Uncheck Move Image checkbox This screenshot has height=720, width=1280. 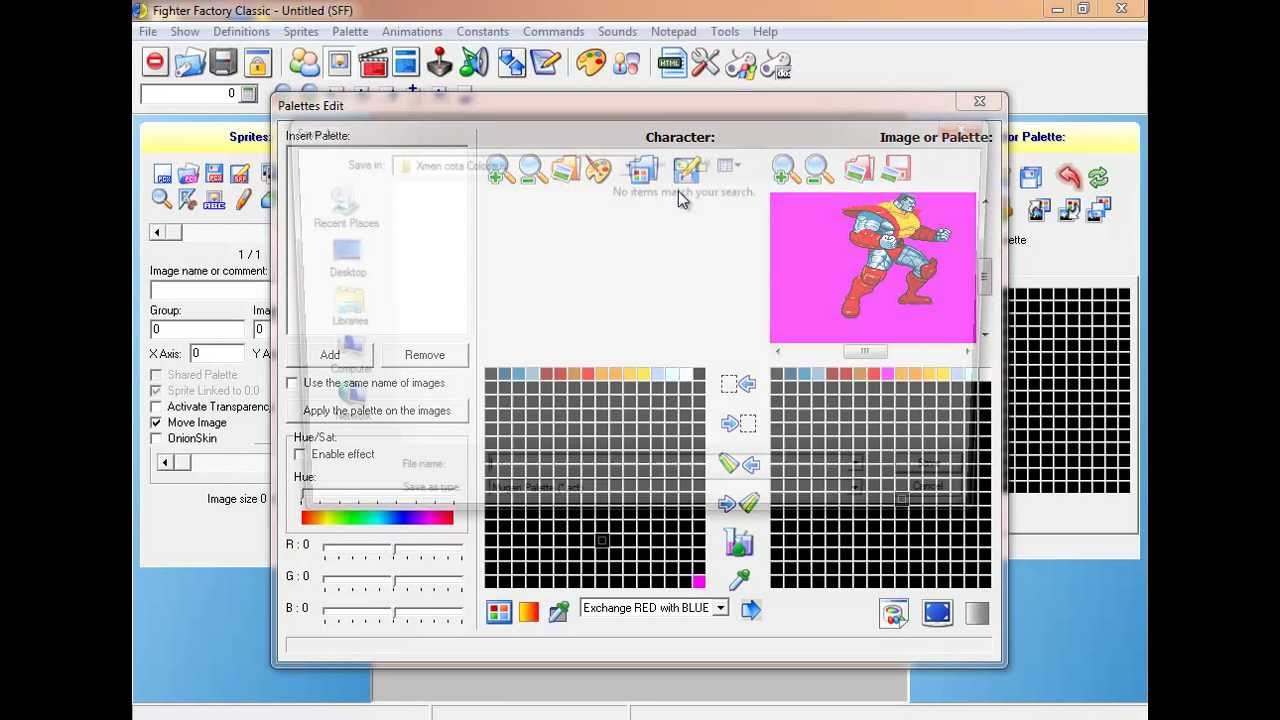click(156, 423)
